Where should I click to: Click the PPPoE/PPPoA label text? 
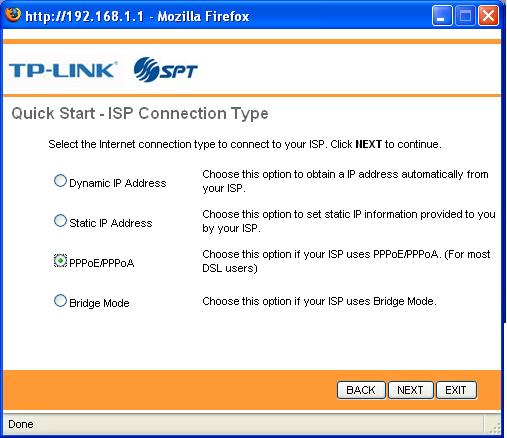tap(102, 263)
